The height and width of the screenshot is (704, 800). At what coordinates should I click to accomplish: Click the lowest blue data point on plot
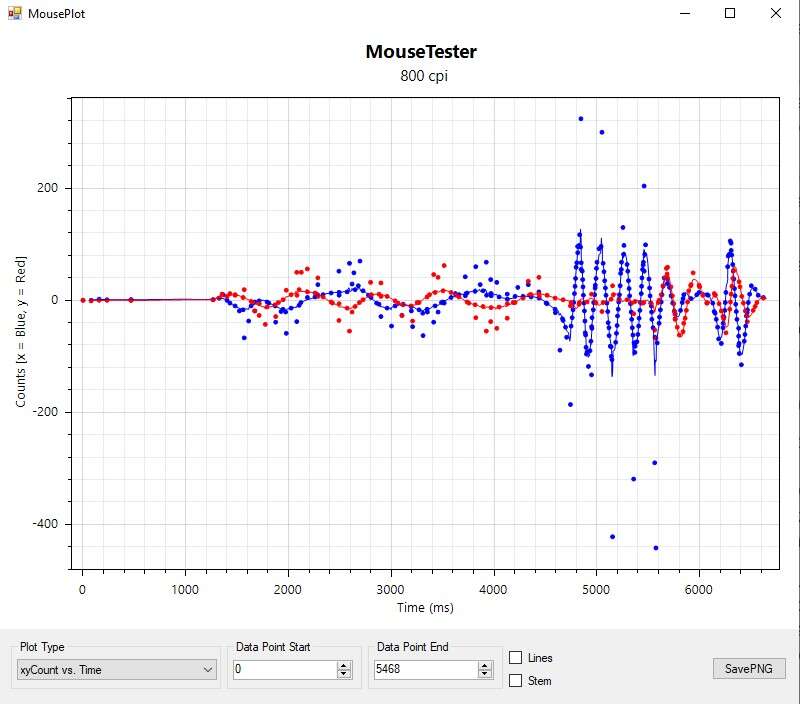coord(656,548)
